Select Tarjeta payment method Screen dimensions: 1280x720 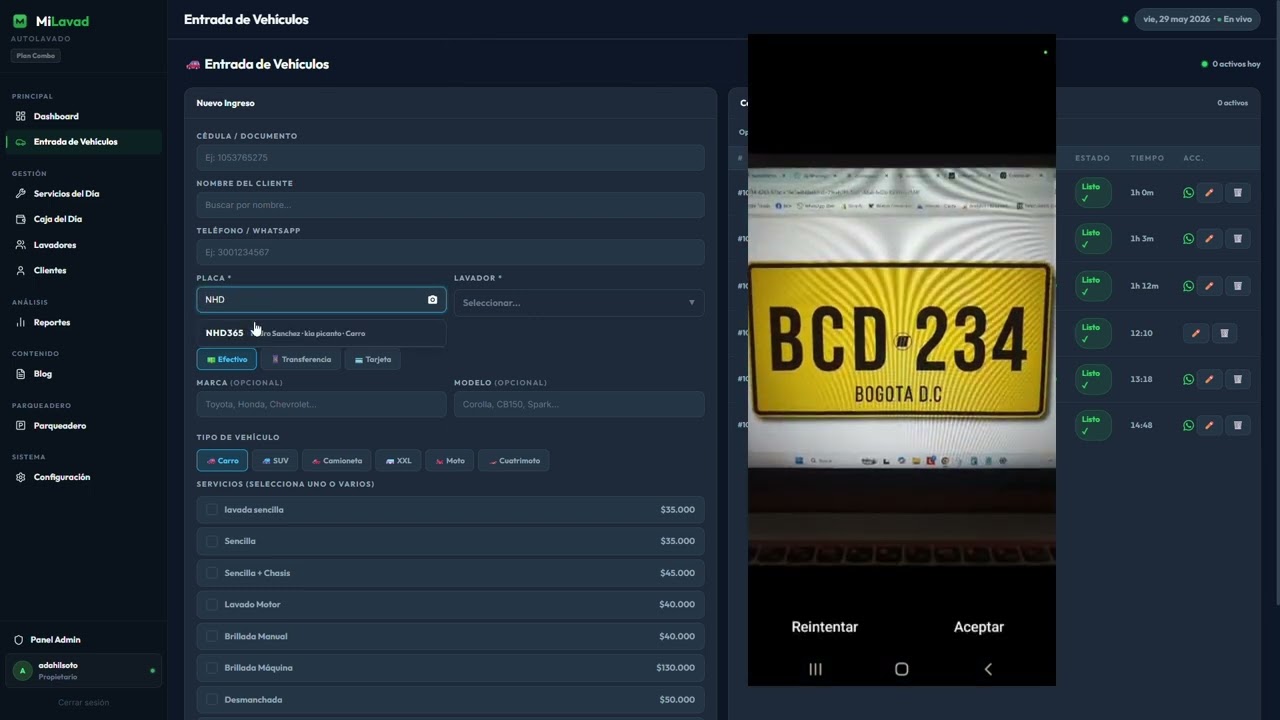pyautogui.click(x=373, y=359)
